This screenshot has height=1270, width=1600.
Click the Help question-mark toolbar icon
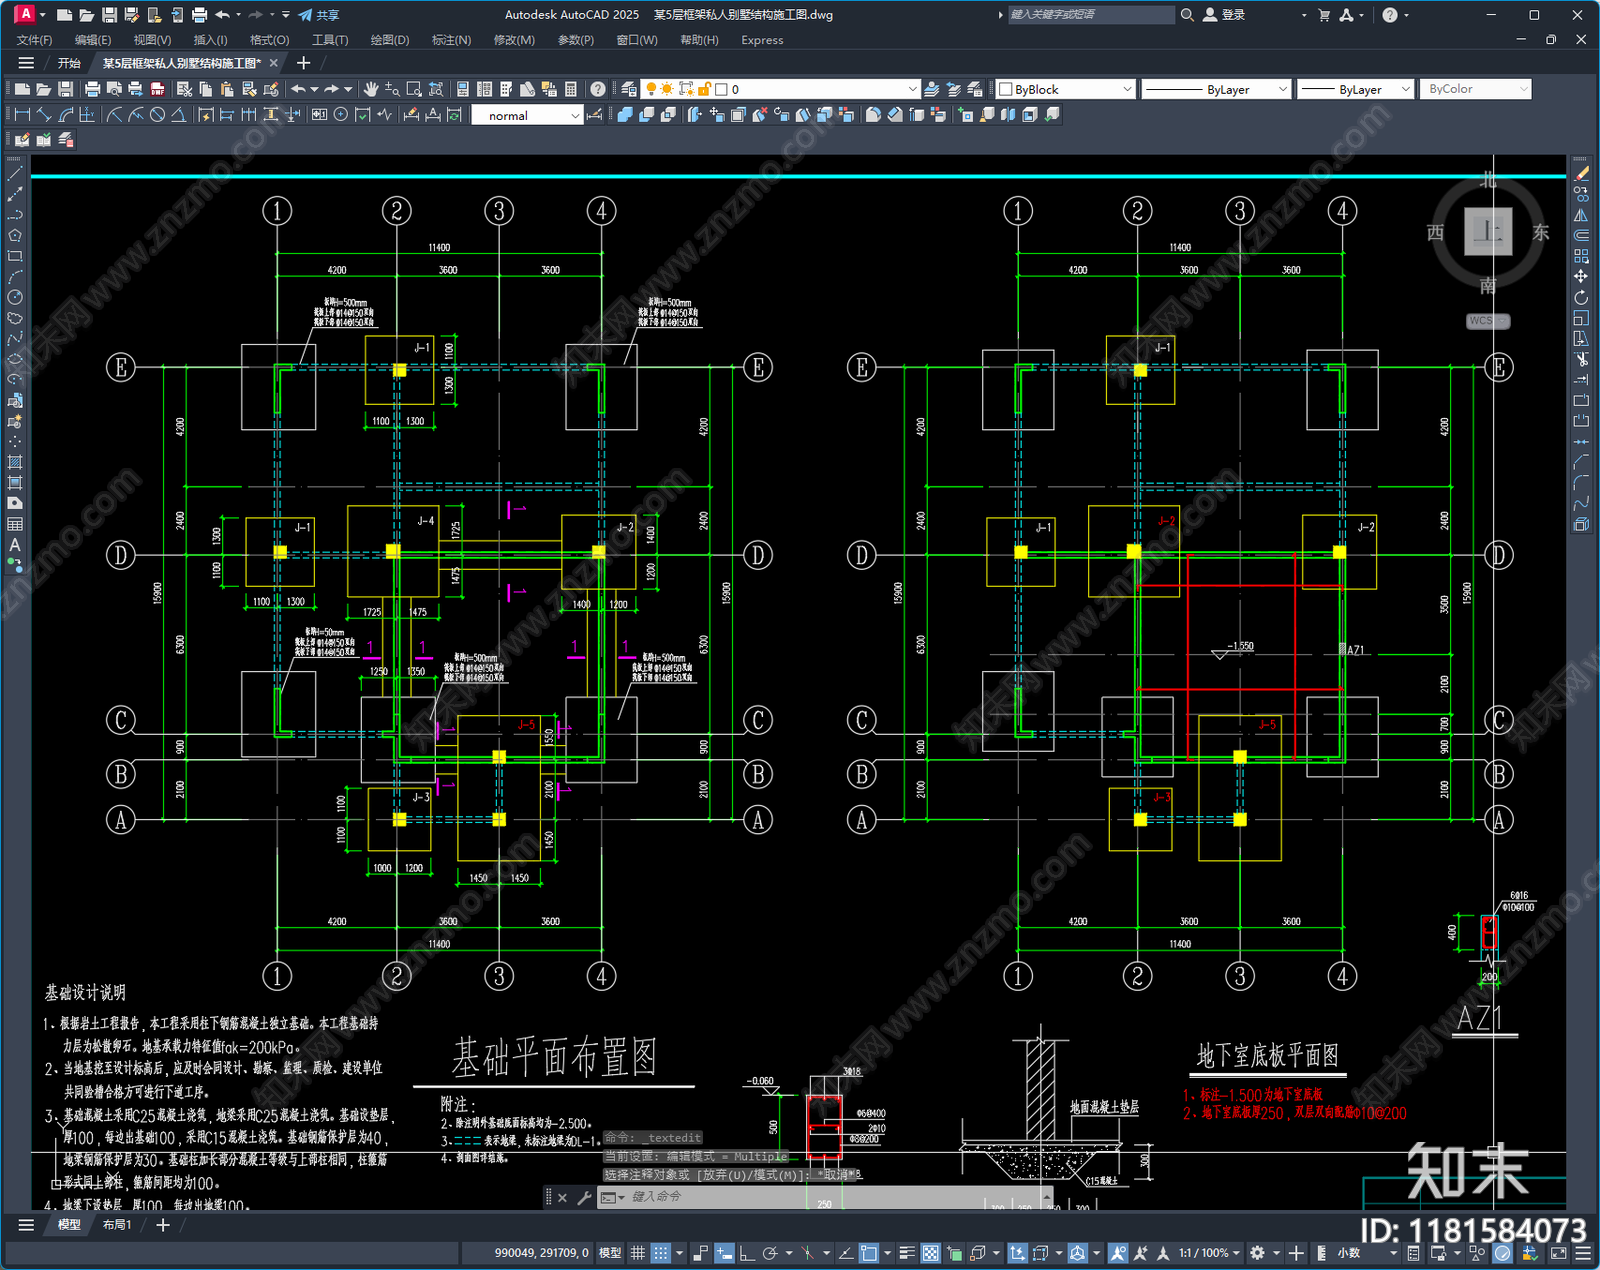[597, 89]
